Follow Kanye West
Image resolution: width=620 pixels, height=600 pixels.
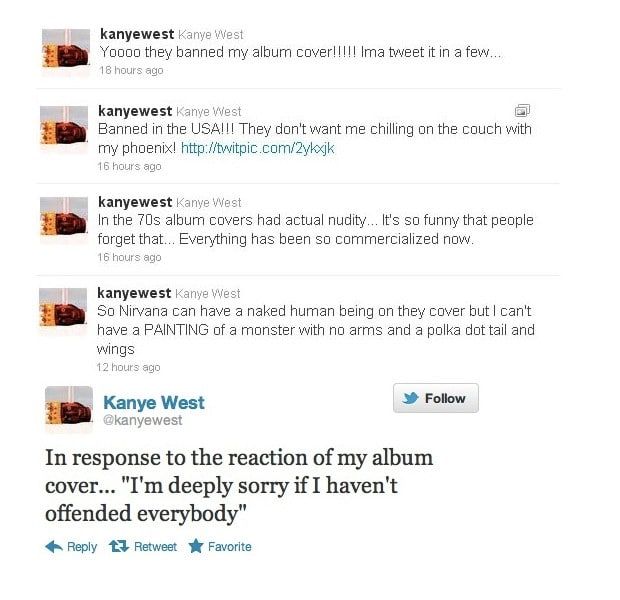[x=436, y=398]
